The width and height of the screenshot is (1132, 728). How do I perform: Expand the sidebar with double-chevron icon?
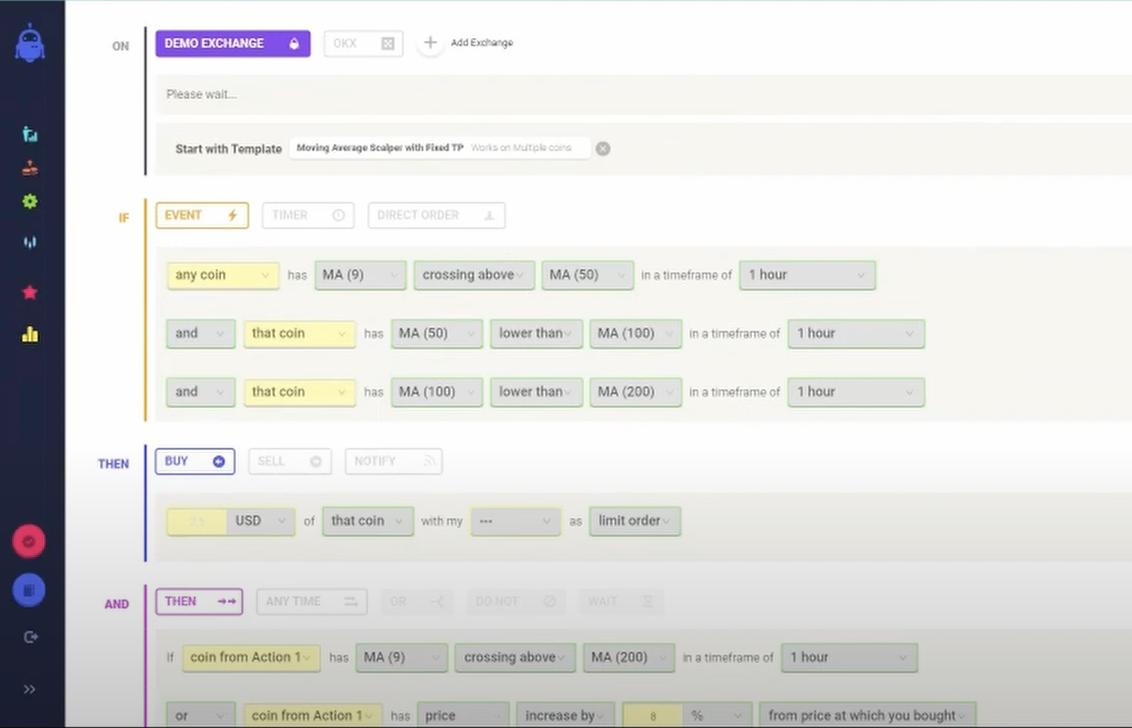tap(29, 689)
